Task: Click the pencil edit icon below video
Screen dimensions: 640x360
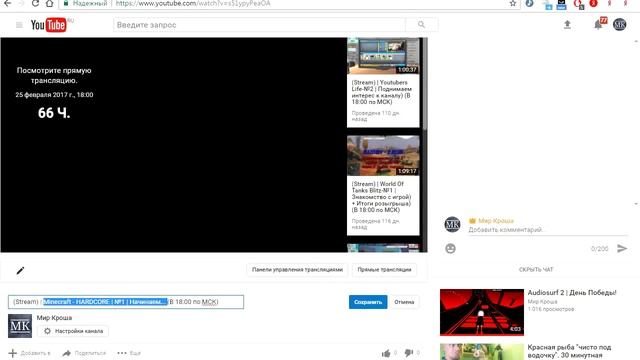Action: (x=20, y=270)
